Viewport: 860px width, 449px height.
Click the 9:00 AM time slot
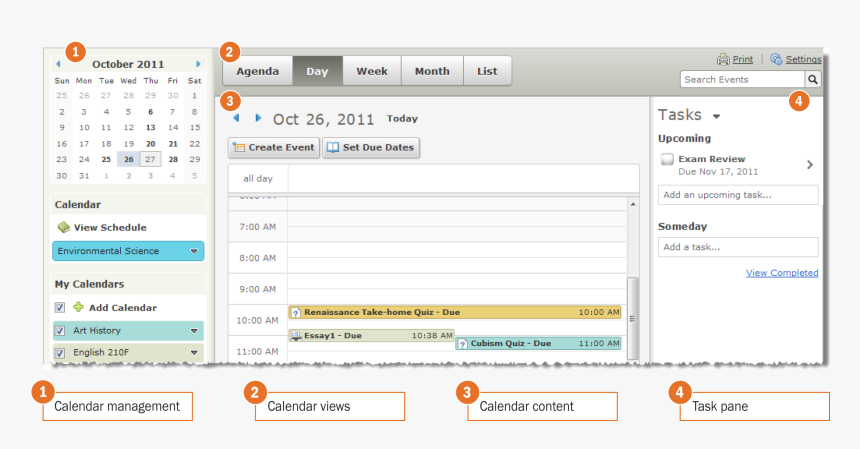pyautogui.click(x=457, y=289)
